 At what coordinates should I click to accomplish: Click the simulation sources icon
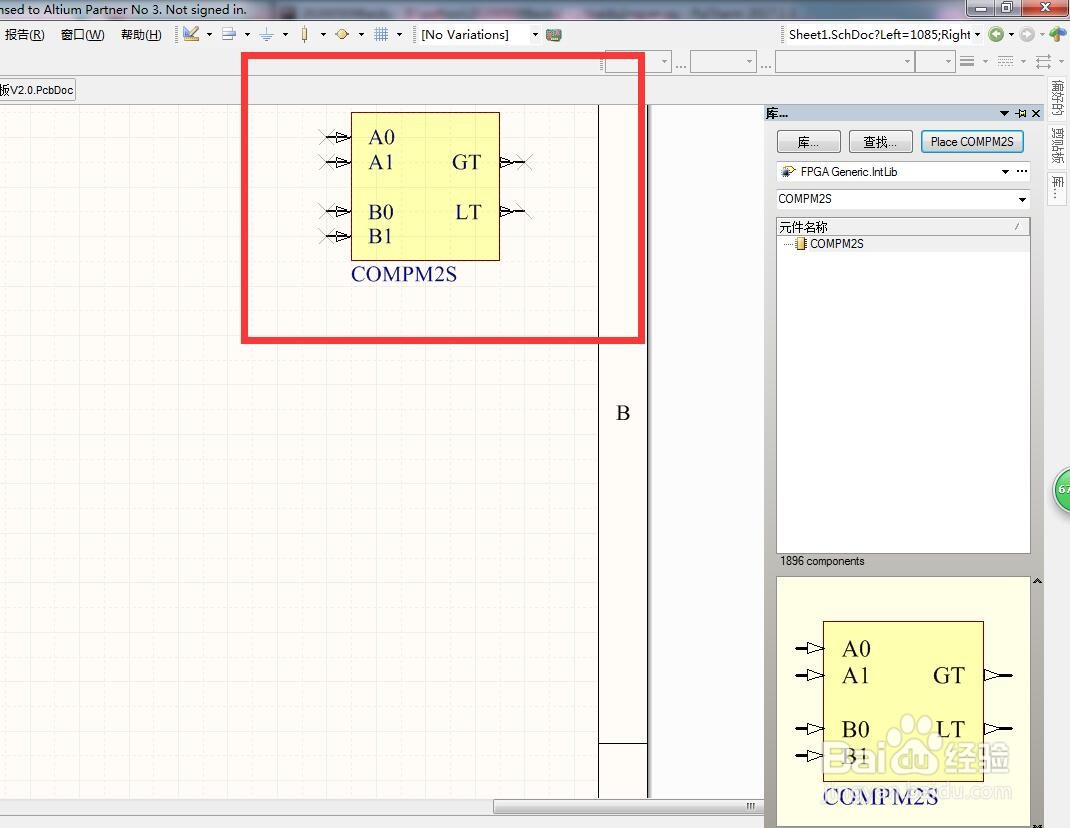point(343,34)
